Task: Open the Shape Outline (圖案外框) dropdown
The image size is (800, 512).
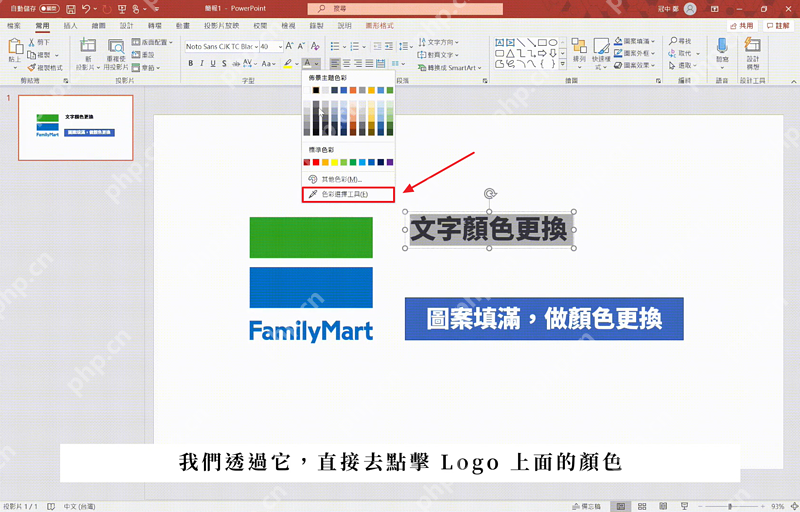Action: pos(634,53)
